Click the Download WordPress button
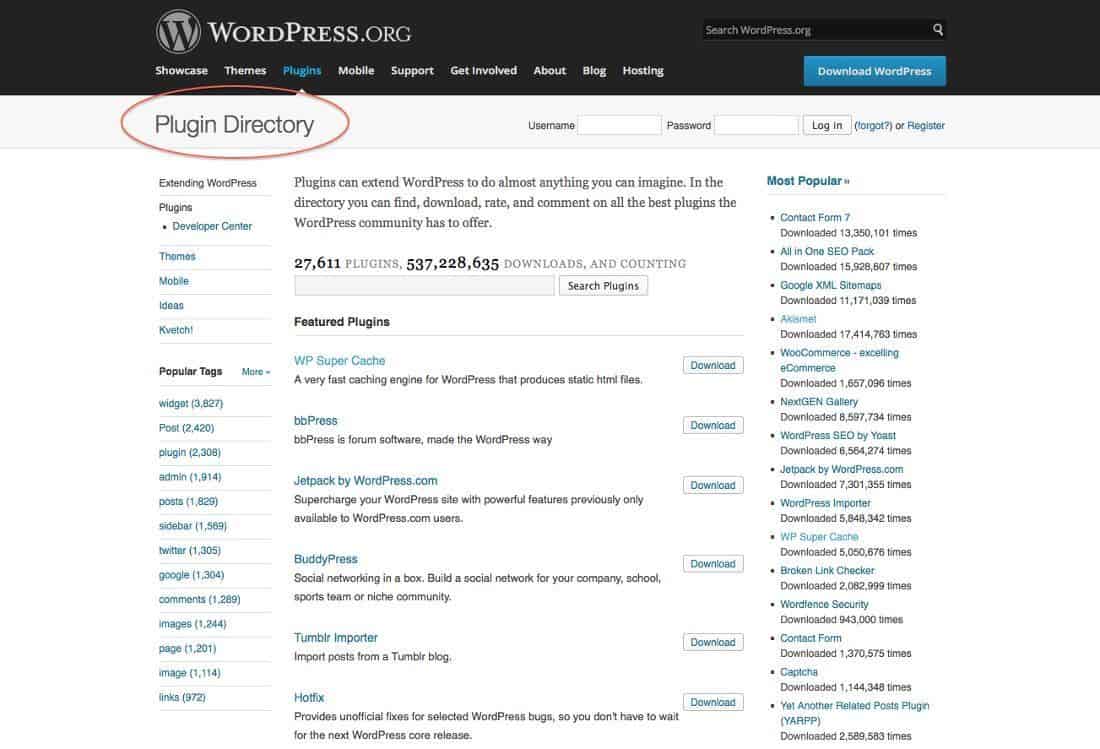This screenshot has height=749, width=1100. coord(874,71)
